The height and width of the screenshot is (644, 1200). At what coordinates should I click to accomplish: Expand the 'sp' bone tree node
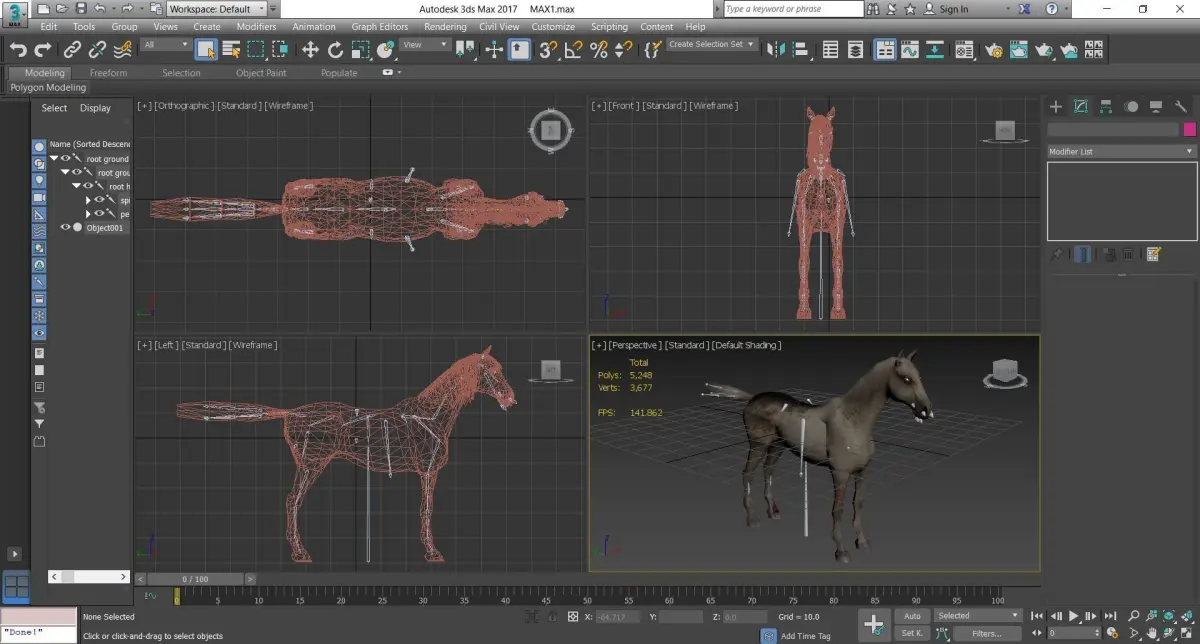pos(88,200)
